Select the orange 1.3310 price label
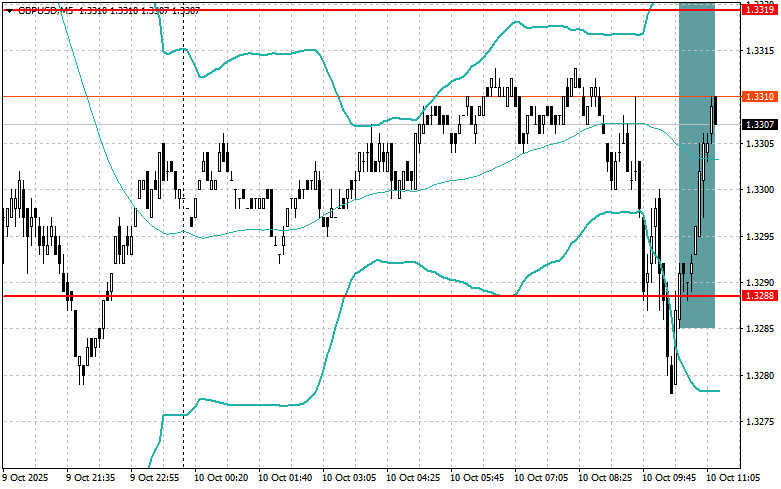The height and width of the screenshot is (489, 781). [759, 96]
